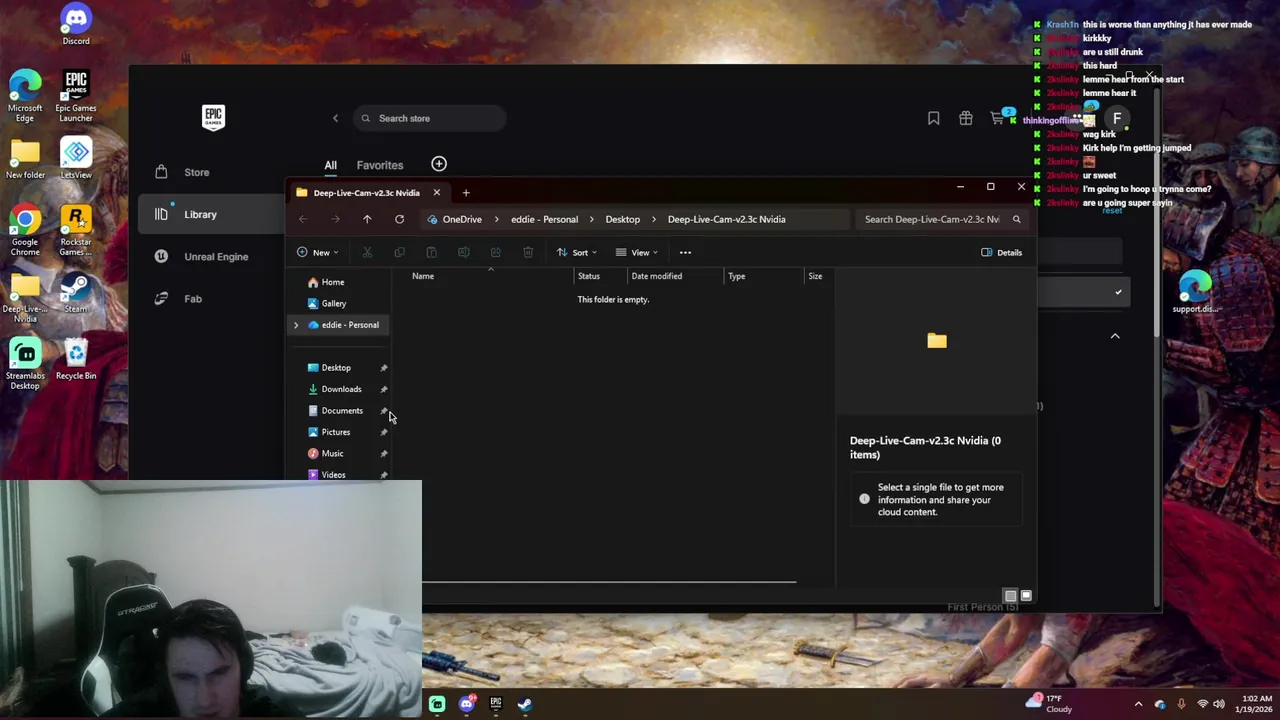
Task: Select the LetsView desktop icon
Action: [x=76, y=159]
